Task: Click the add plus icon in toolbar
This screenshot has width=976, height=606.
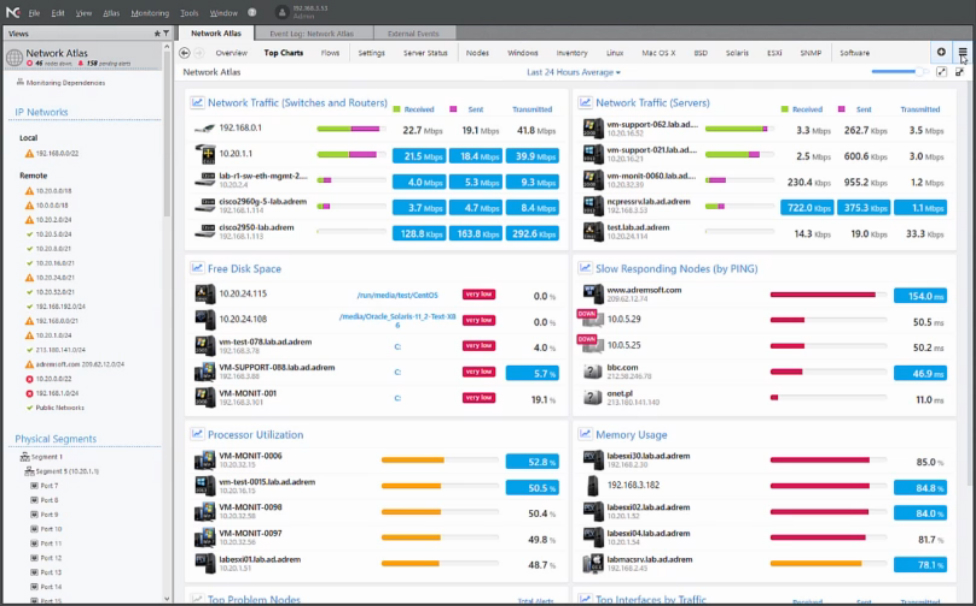Action: pos(941,52)
